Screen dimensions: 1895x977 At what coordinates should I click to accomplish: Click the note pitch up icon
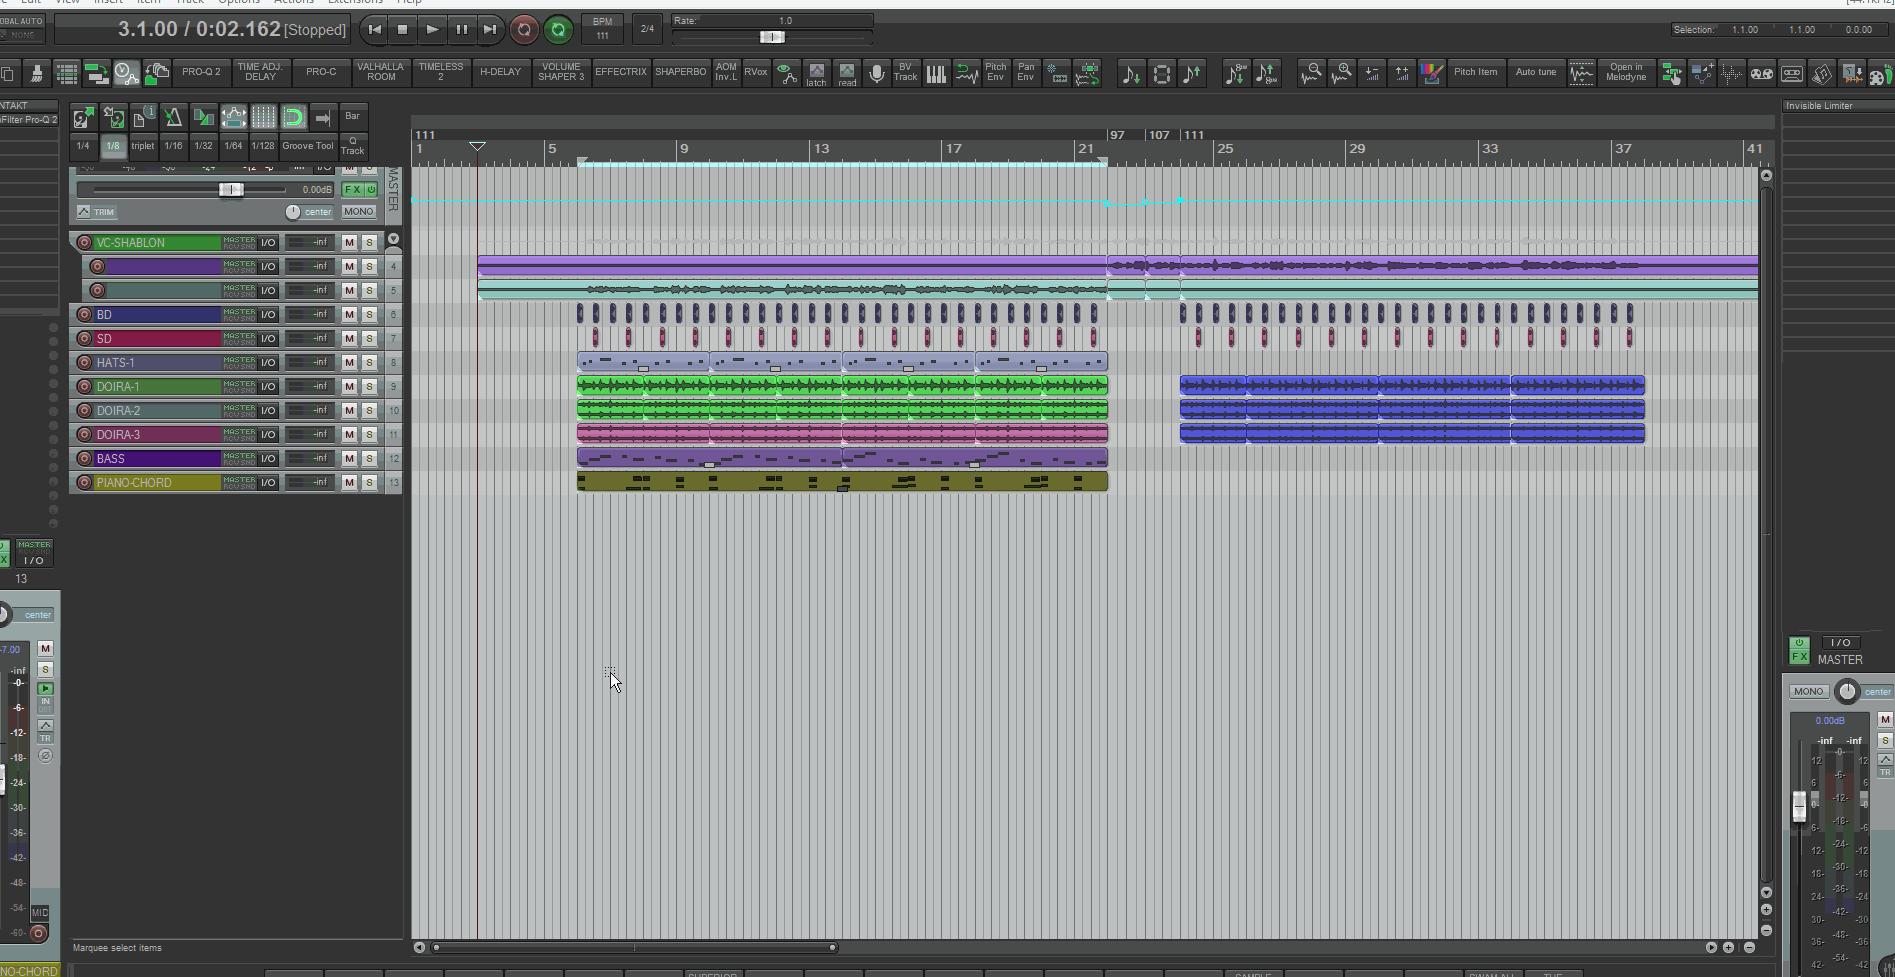click(1191, 74)
